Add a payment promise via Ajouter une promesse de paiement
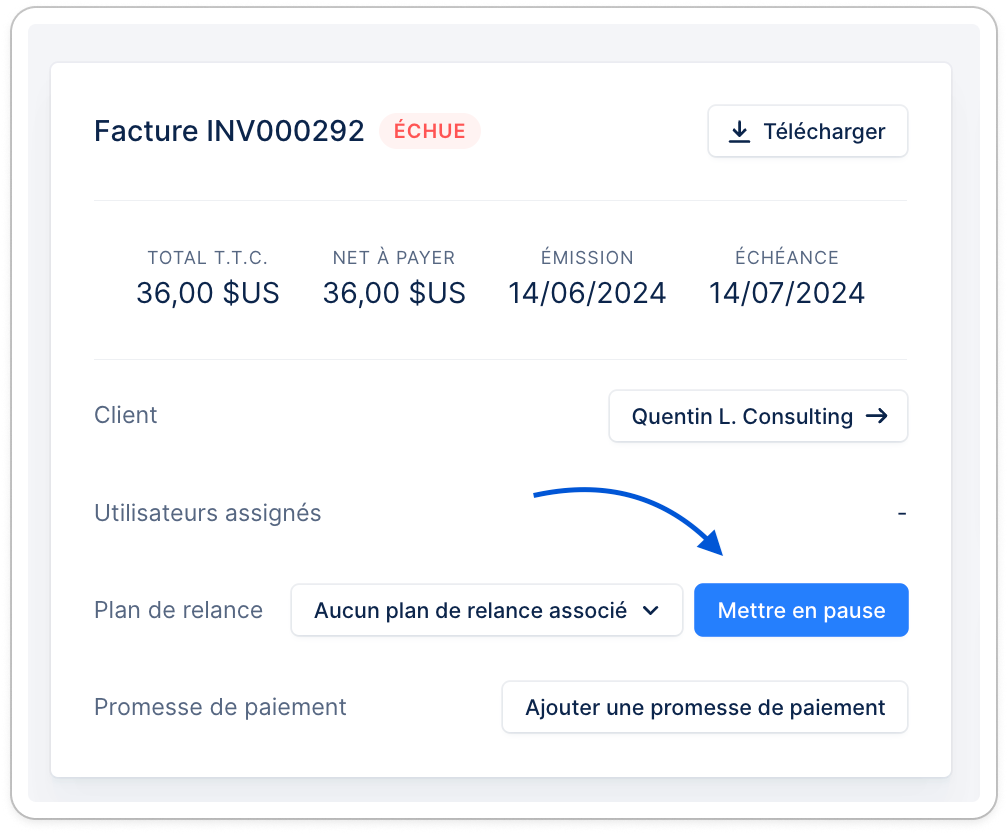The height and width of the screenshot is (834, 1008). (x=705, y=707)
